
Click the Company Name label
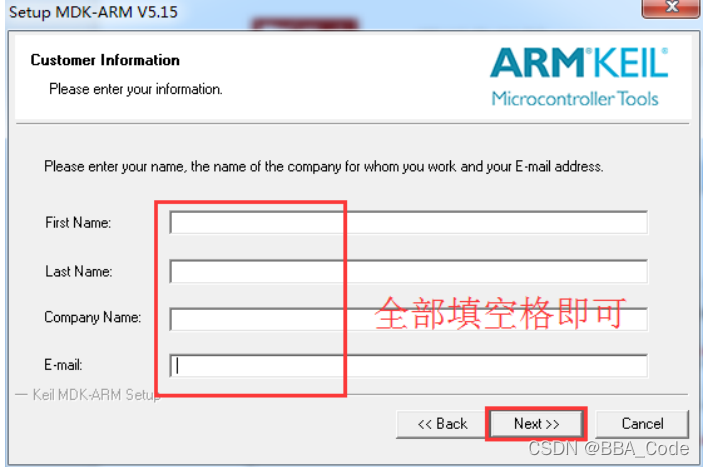92,317
